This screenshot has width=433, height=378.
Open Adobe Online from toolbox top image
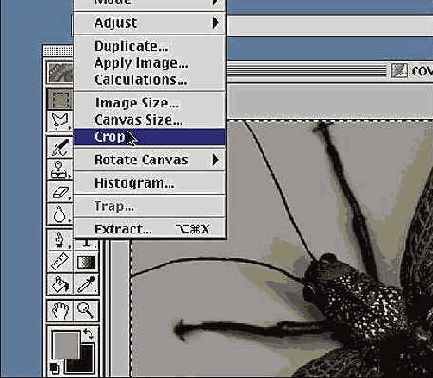tap(61, 72)
